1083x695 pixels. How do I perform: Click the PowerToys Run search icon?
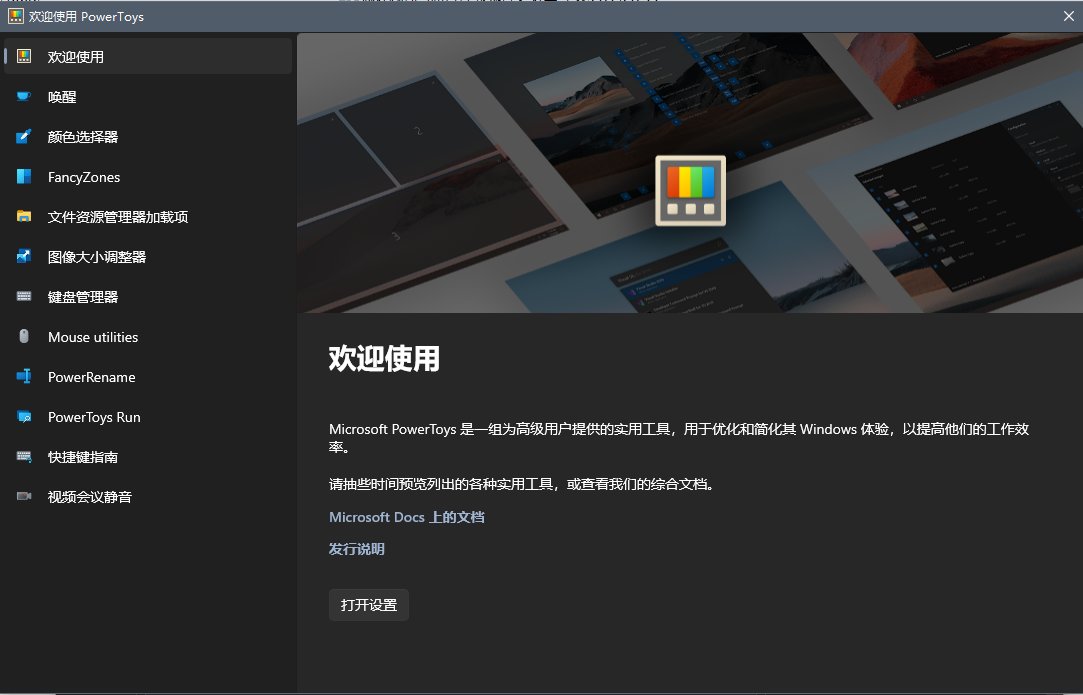pyautogui.click(x=24, y=417)
